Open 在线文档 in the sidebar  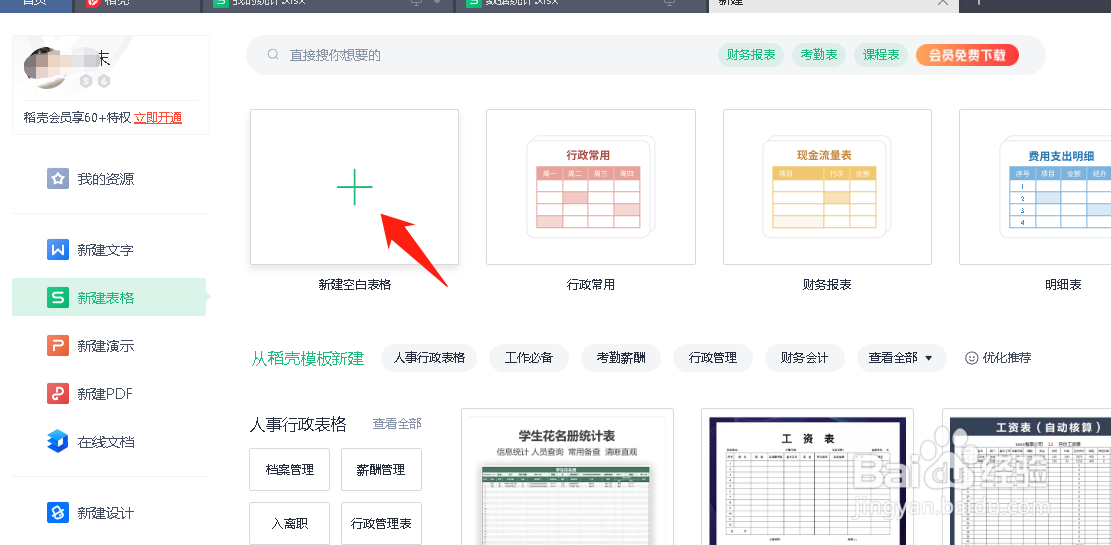[x=111, y=442]
